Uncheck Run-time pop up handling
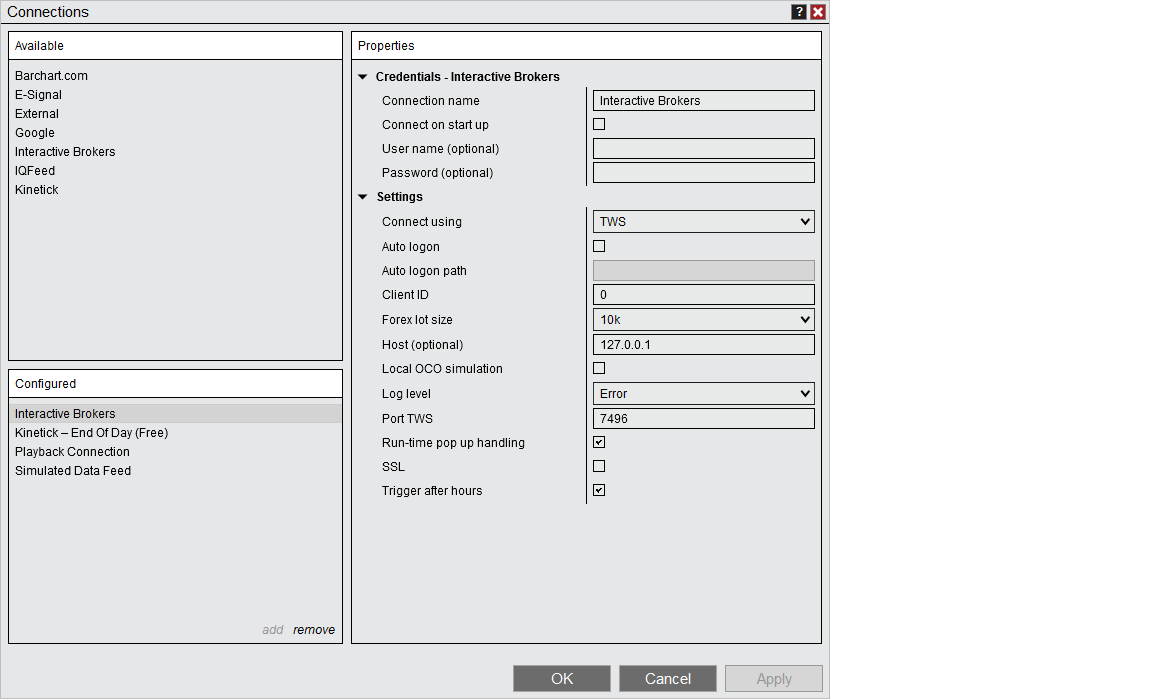This screenshot has height=699, width=1152. pos(600,442)
